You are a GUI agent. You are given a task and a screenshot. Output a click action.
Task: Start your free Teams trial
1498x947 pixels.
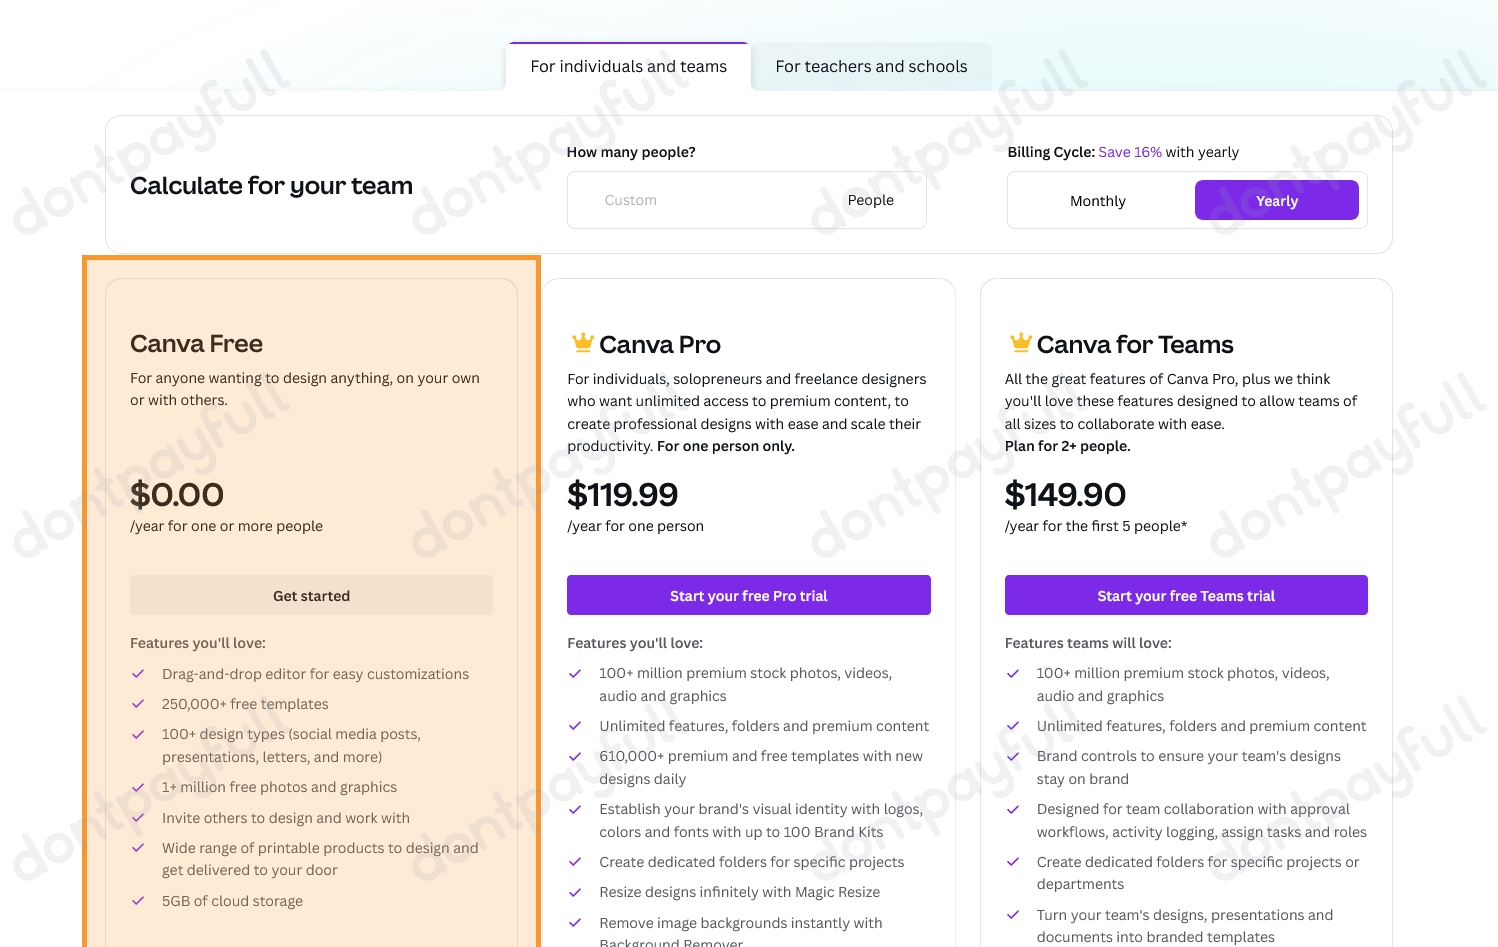[x=1185, y=595]
